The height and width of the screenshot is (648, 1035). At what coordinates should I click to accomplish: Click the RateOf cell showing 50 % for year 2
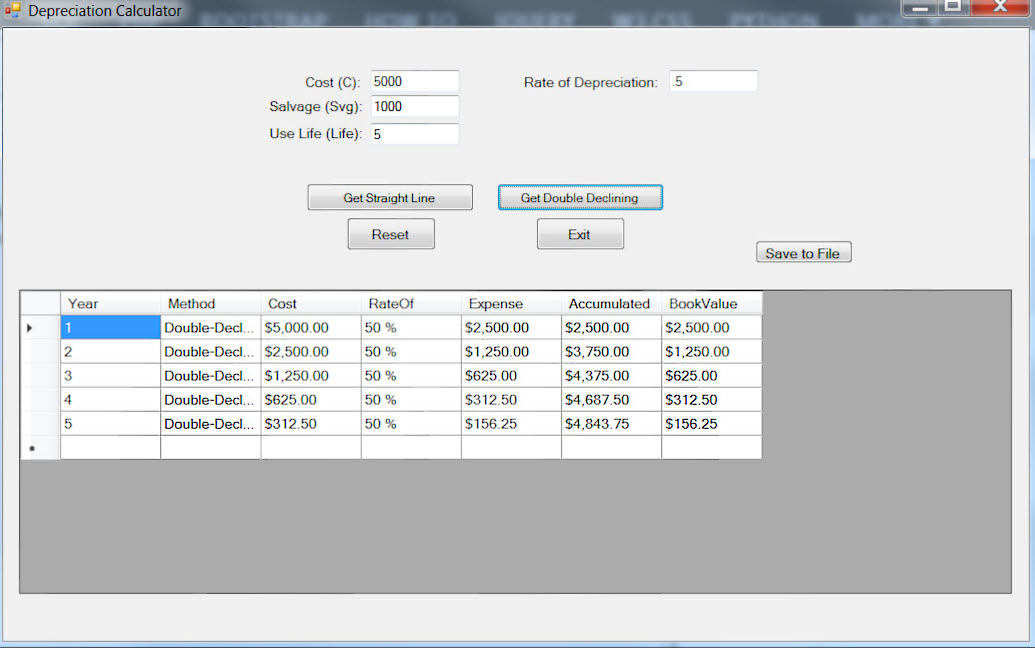click(x=410, y=351)
